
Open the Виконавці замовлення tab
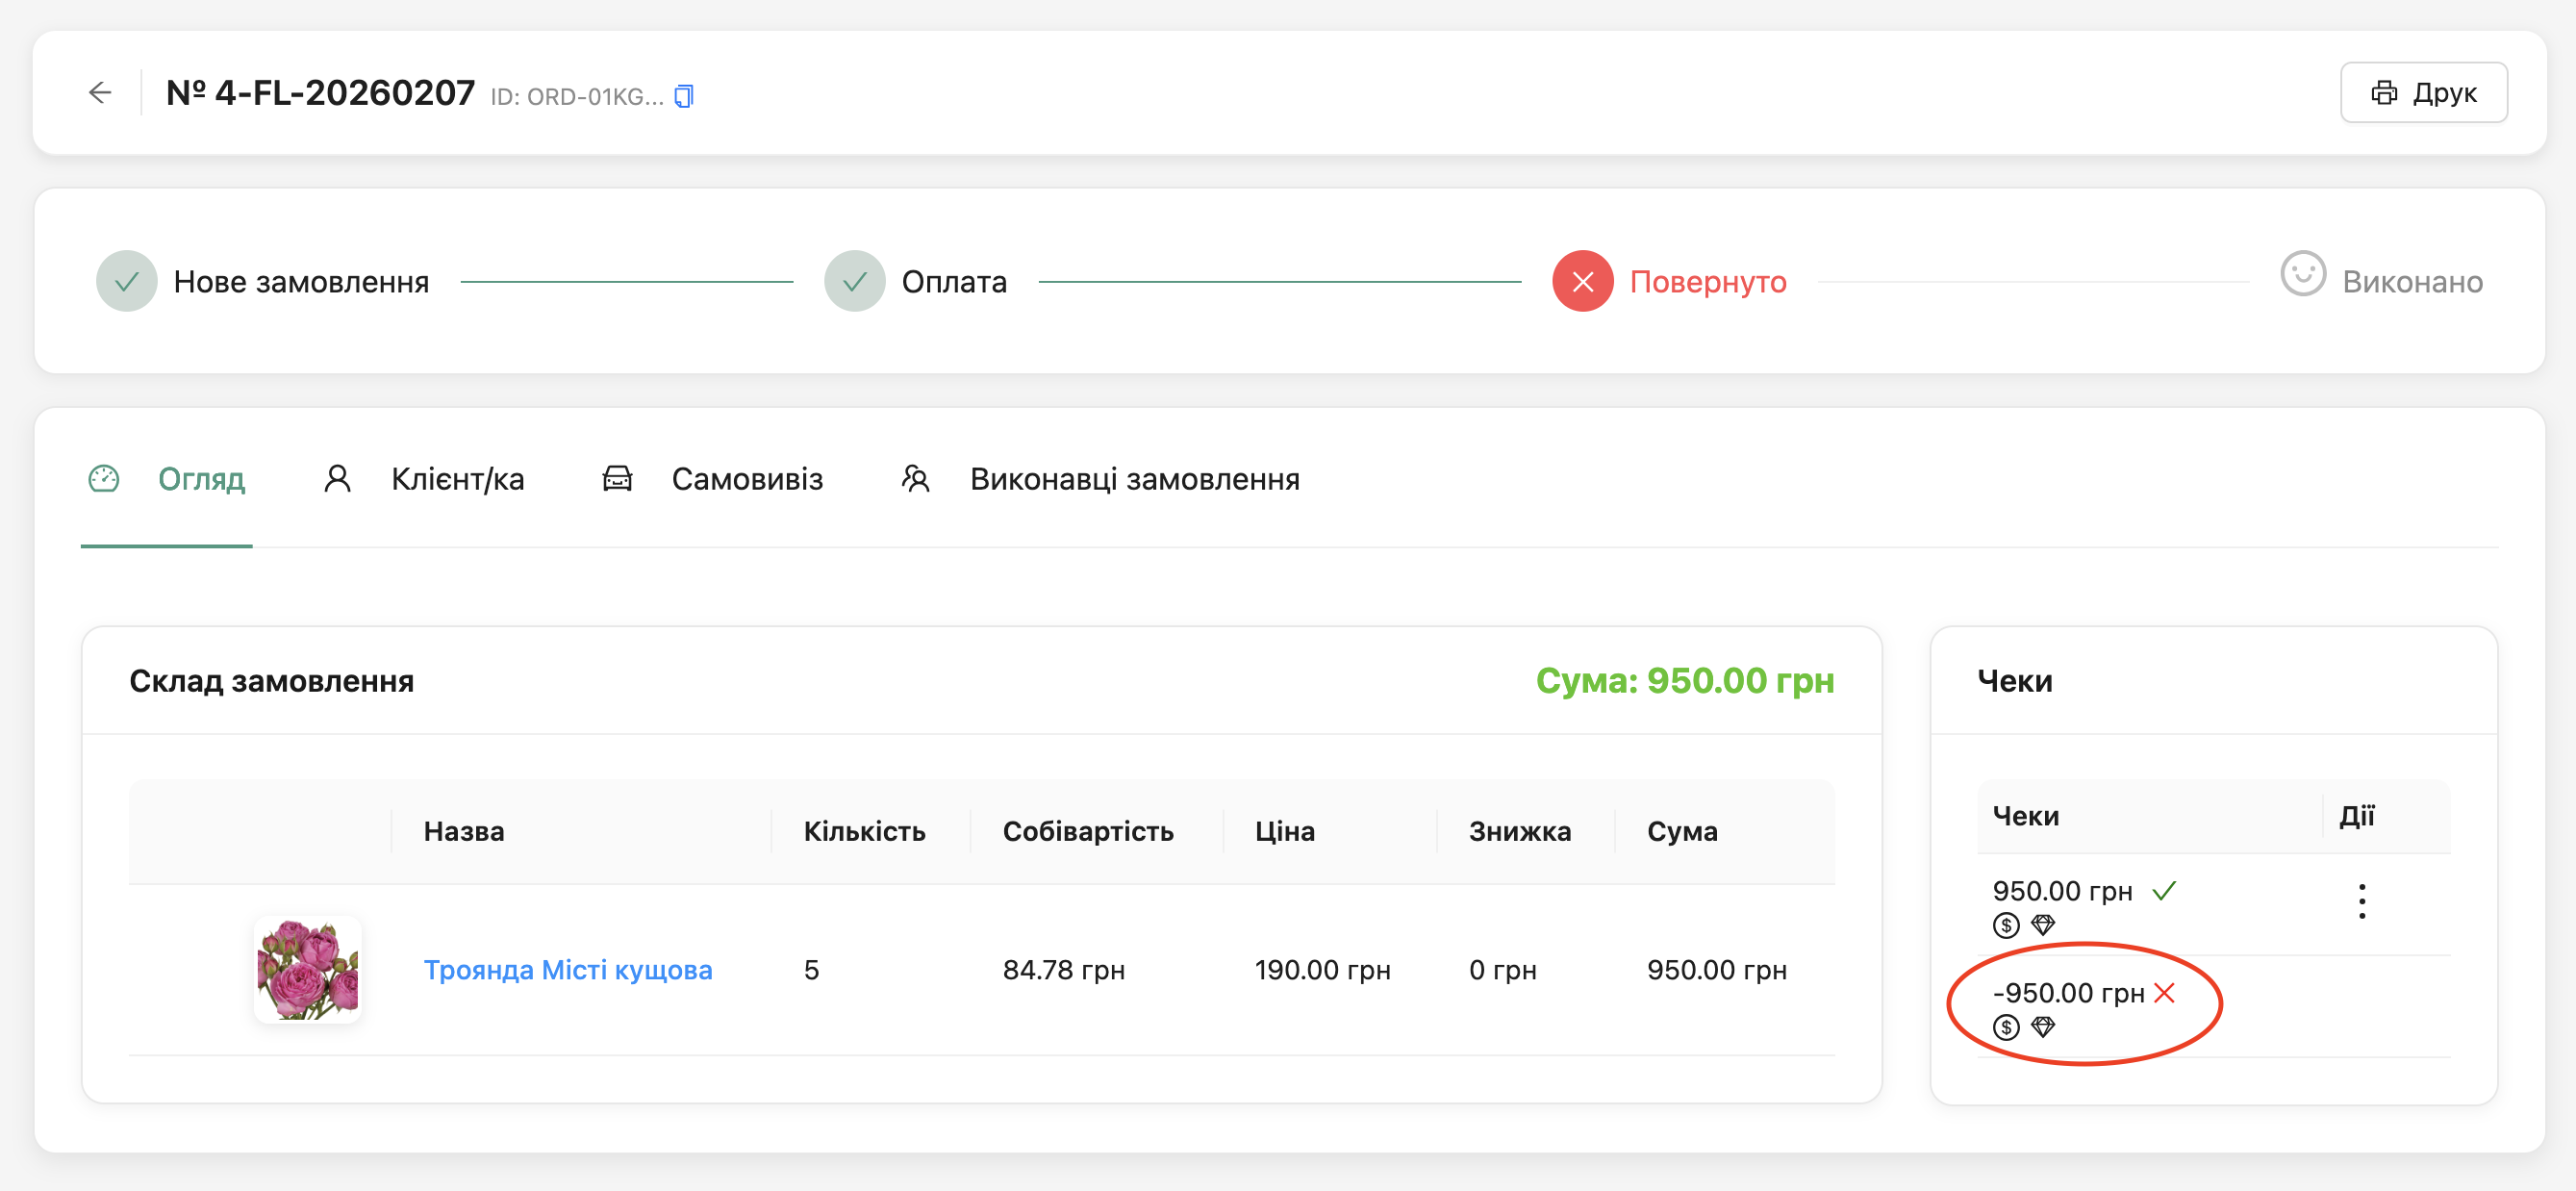pos(1133,479)
